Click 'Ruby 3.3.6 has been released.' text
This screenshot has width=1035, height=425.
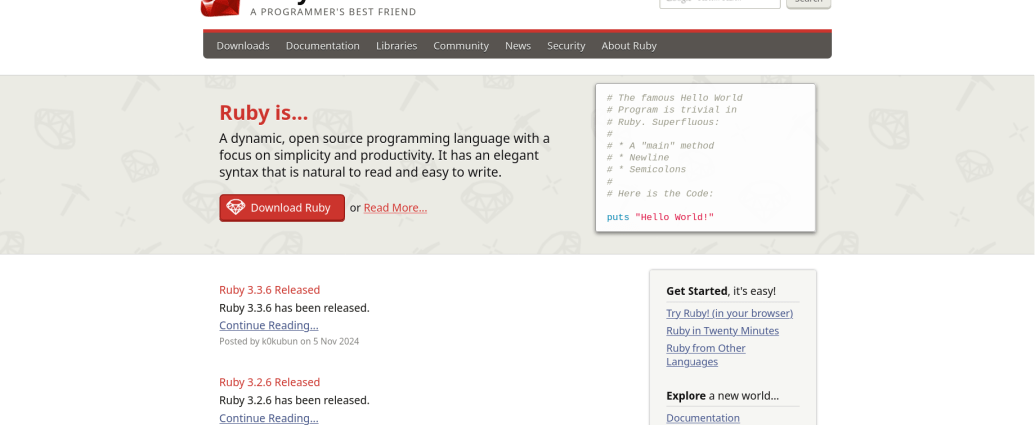tap(294, 308)
